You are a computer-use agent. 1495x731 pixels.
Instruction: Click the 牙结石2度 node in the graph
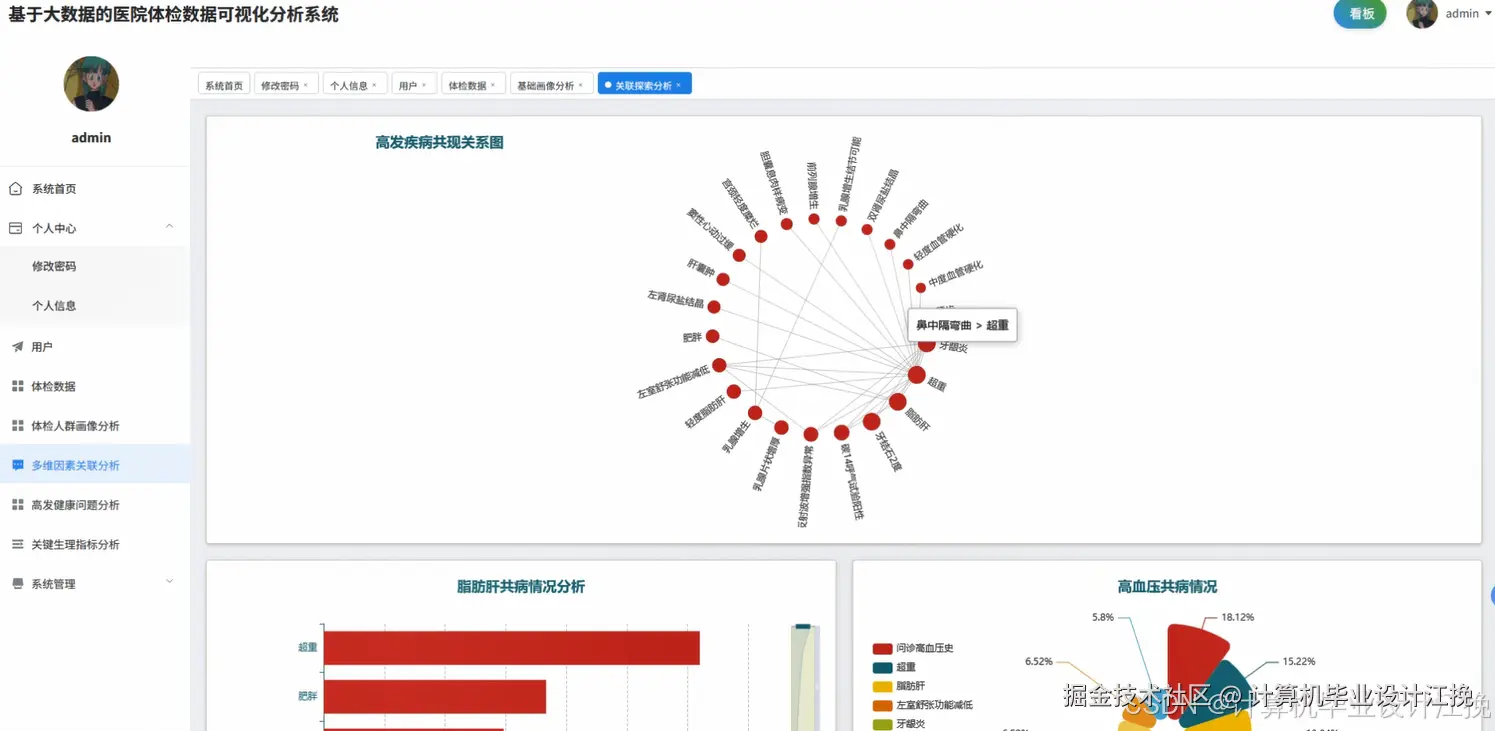coord(871,422)
